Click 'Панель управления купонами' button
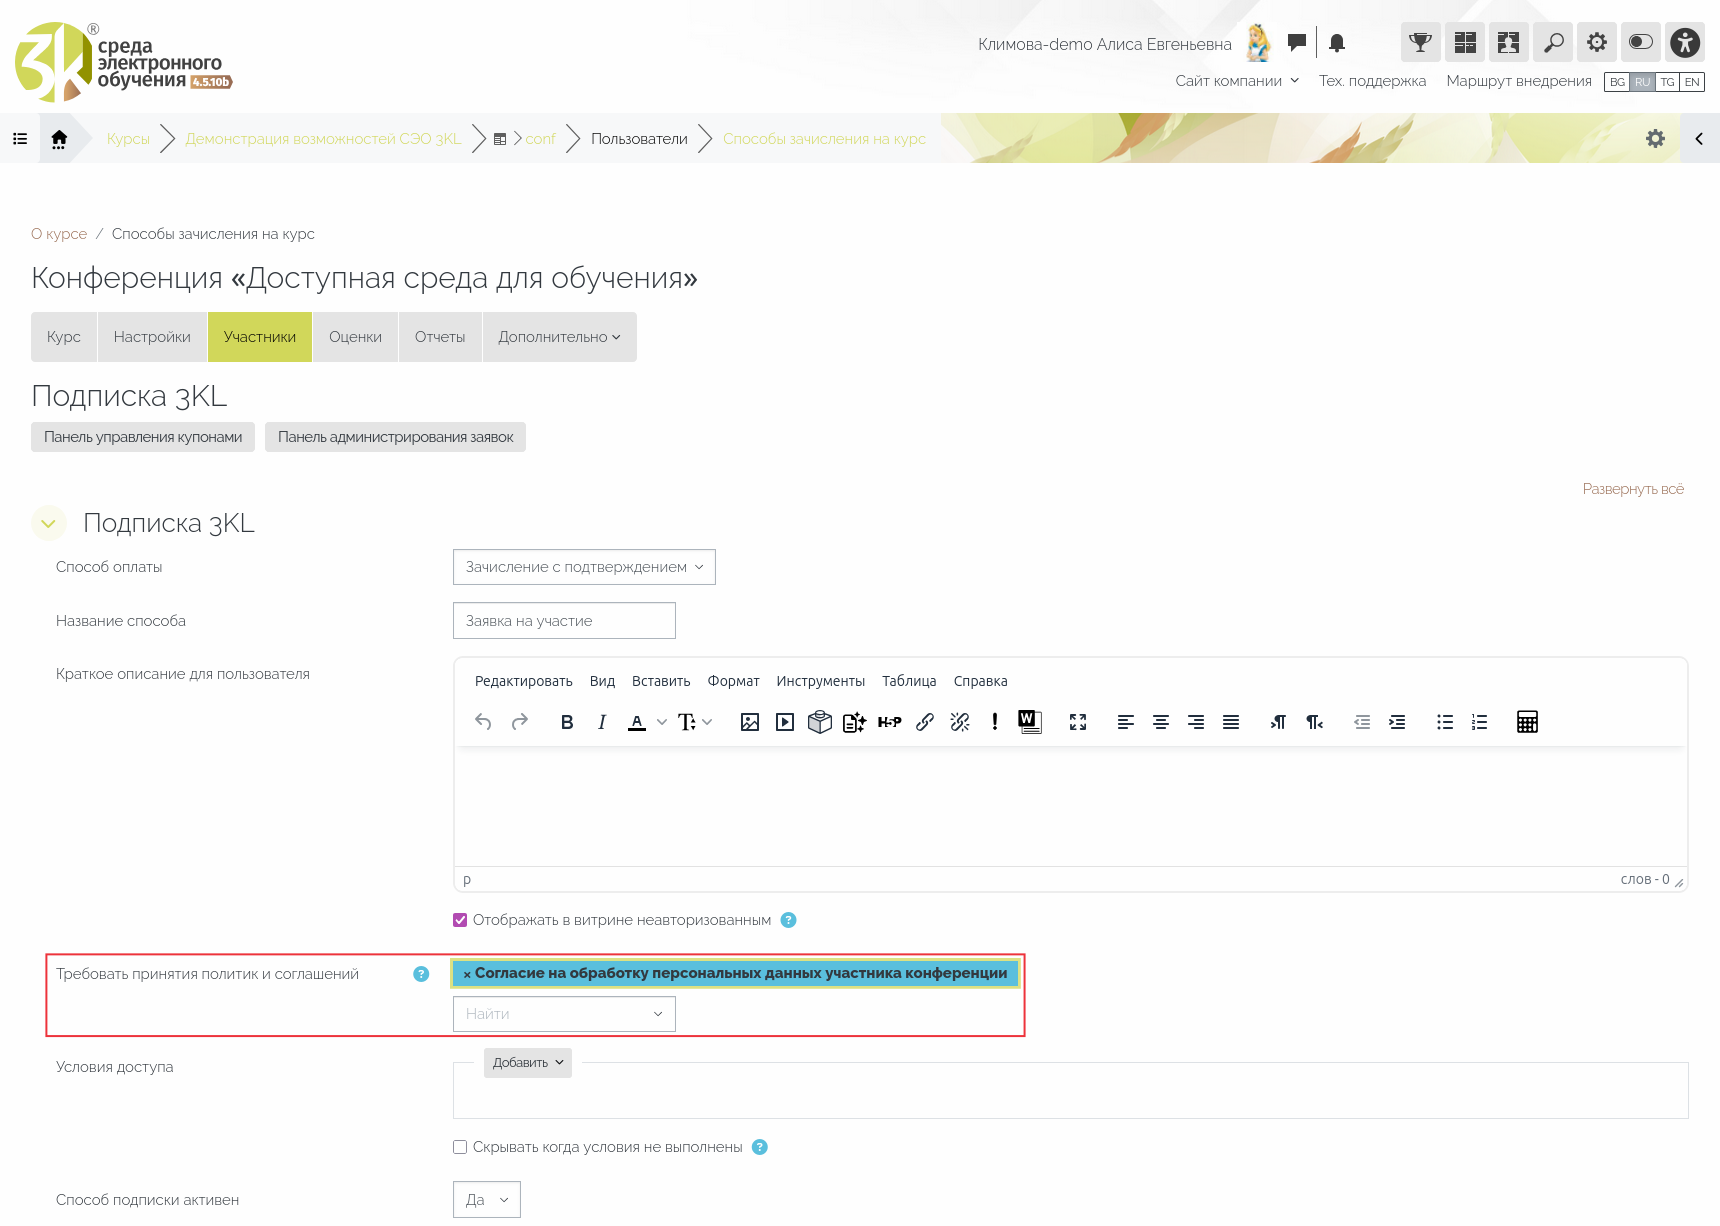The height and width of the screenshot is (1226, 1720). click(x=143, y=437)
